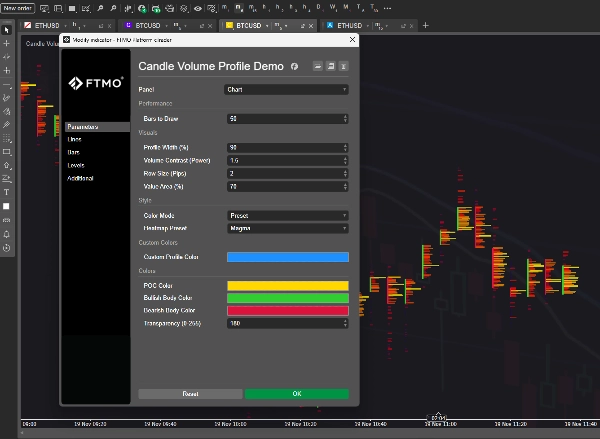This screenshot has height=439, width=600.
Task: Click the Bars to Draw stepper arrows
Action: 345,119
